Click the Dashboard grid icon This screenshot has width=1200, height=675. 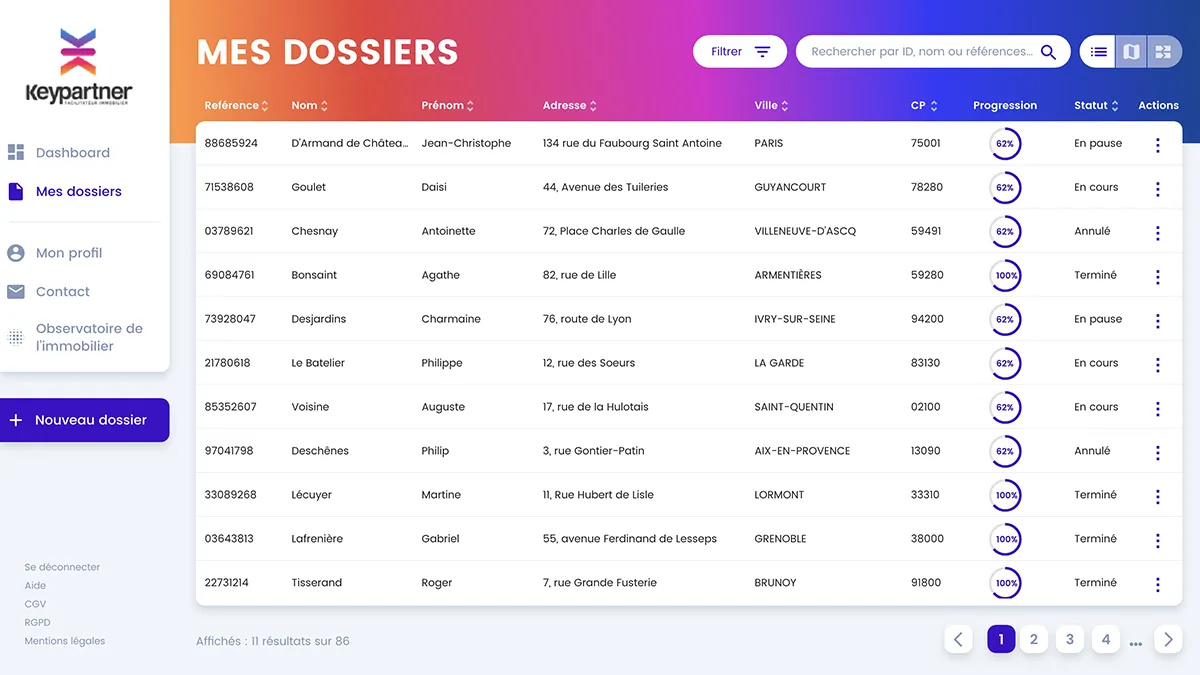point(16,153)
